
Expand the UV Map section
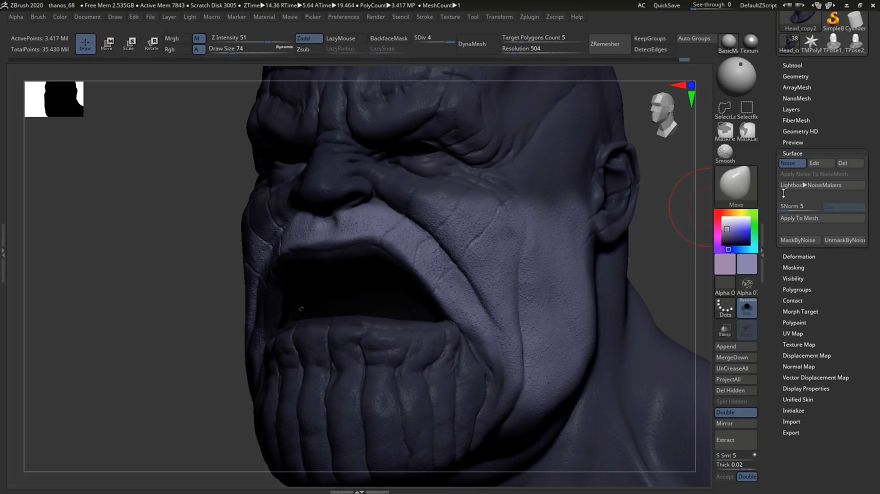pyautogui.click(x=792, y=333)
